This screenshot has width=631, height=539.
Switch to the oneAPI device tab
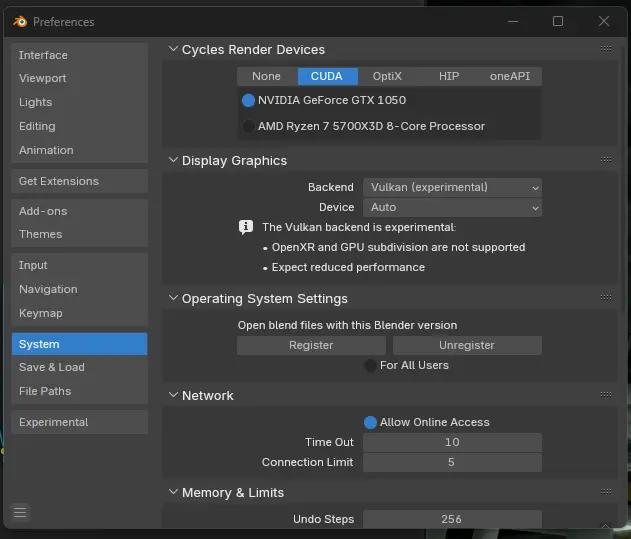[510, 76]
